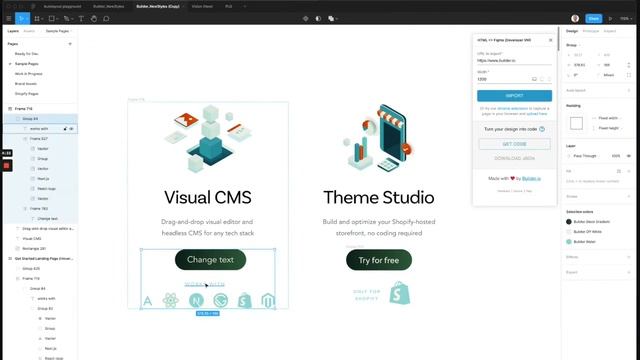The width and height of the screenshot is (640, 360).
Task: Switch to the Assets tab
Action: (x=29, y=31)
